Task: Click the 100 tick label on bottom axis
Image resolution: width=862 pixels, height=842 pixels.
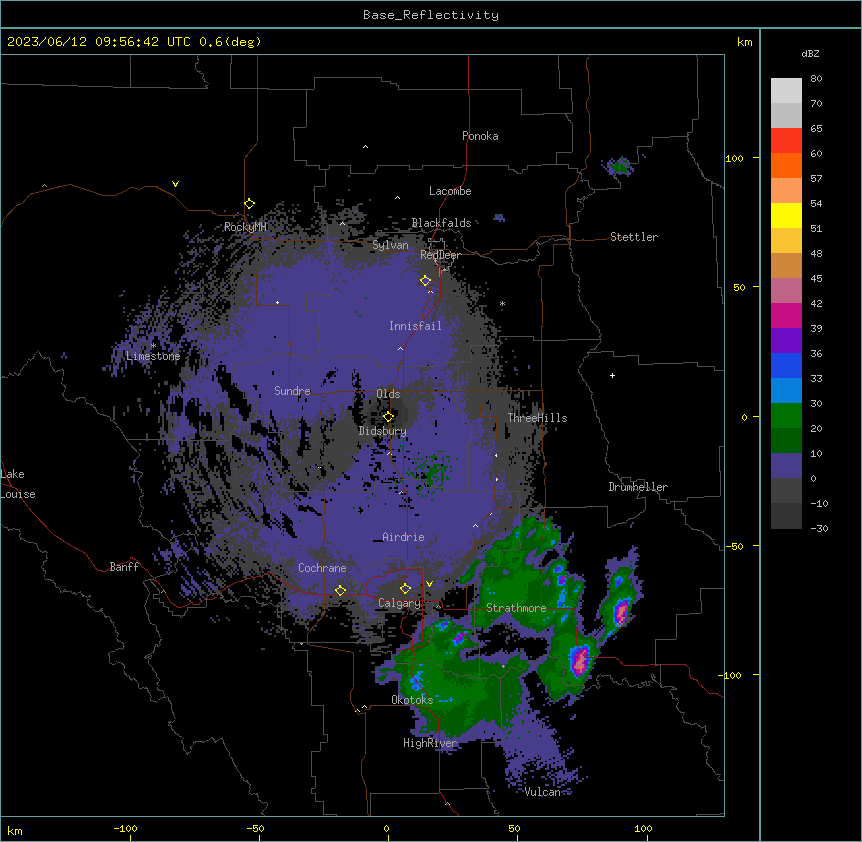Action: click(x=643, y=828)
